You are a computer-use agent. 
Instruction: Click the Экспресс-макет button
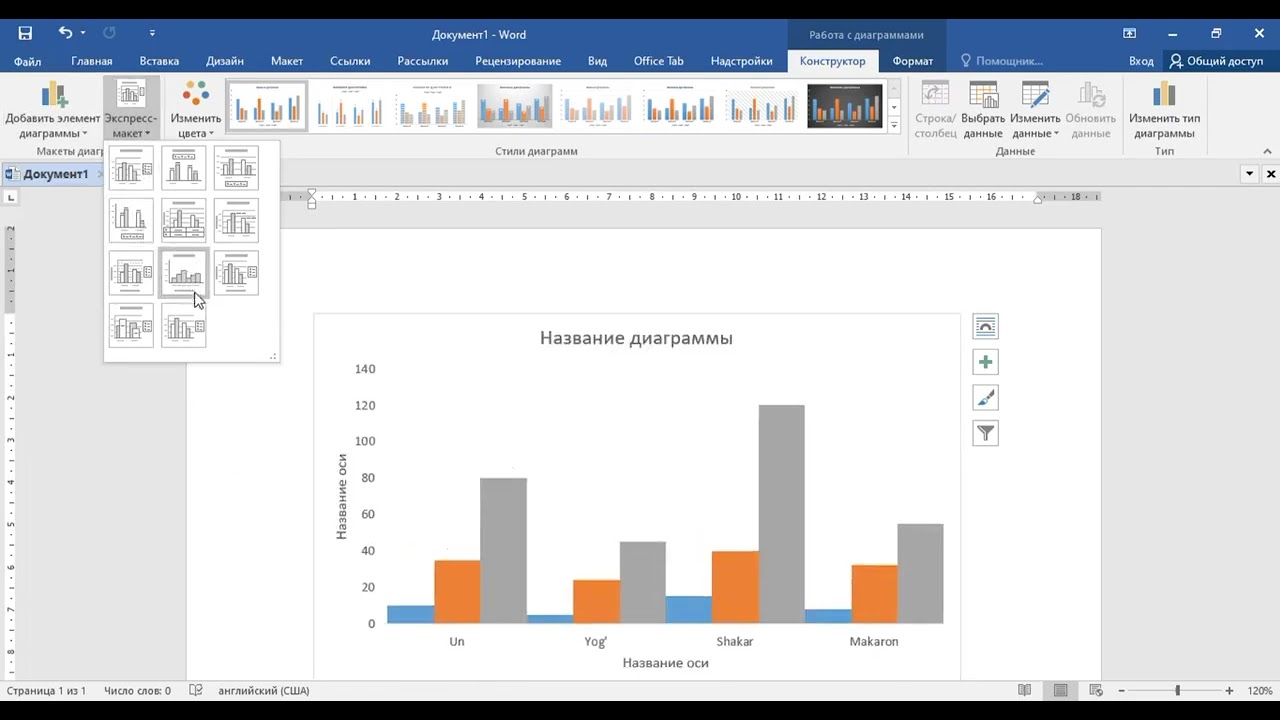[x=131, y=110]
